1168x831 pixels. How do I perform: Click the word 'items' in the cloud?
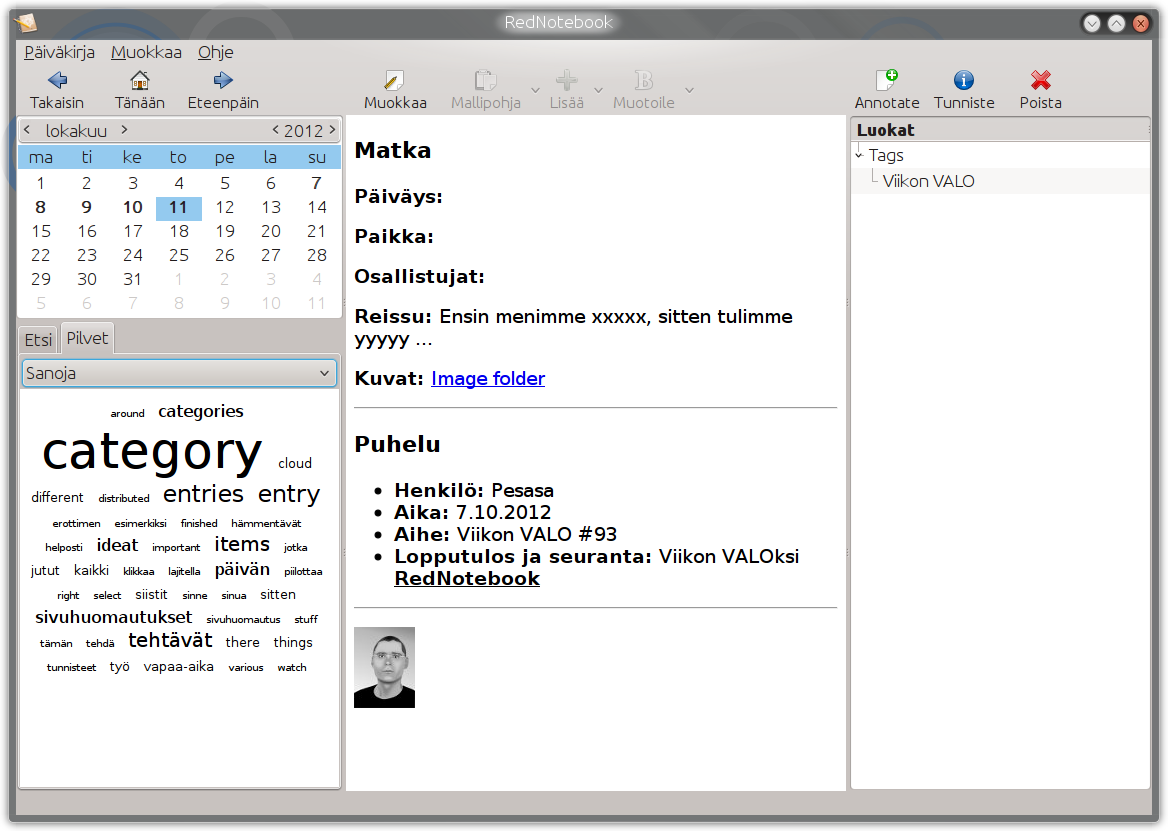242,544
